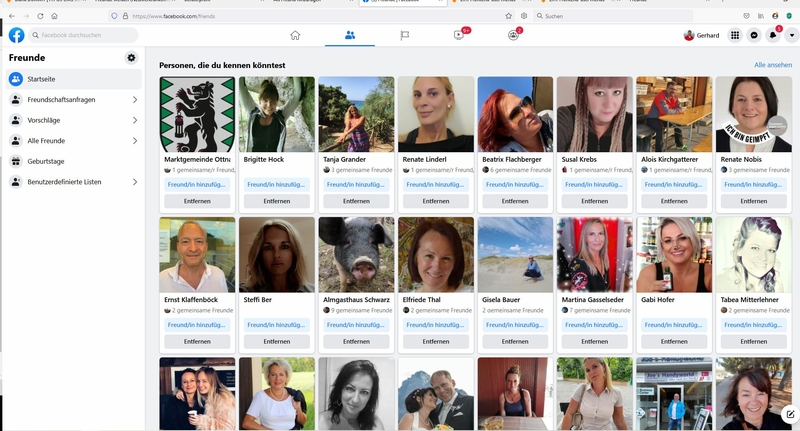
Task: Open Alle Freunde in sidebar
Action: [x=74, y=141]
